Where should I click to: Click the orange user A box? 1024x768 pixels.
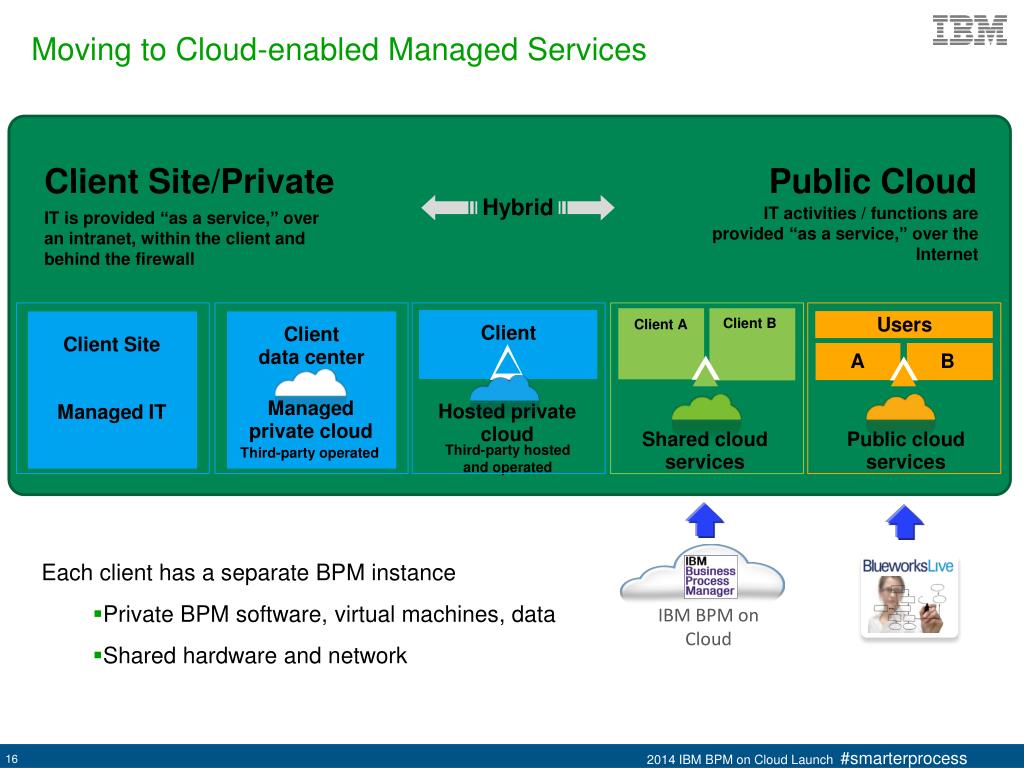click(x=857, y=361)
